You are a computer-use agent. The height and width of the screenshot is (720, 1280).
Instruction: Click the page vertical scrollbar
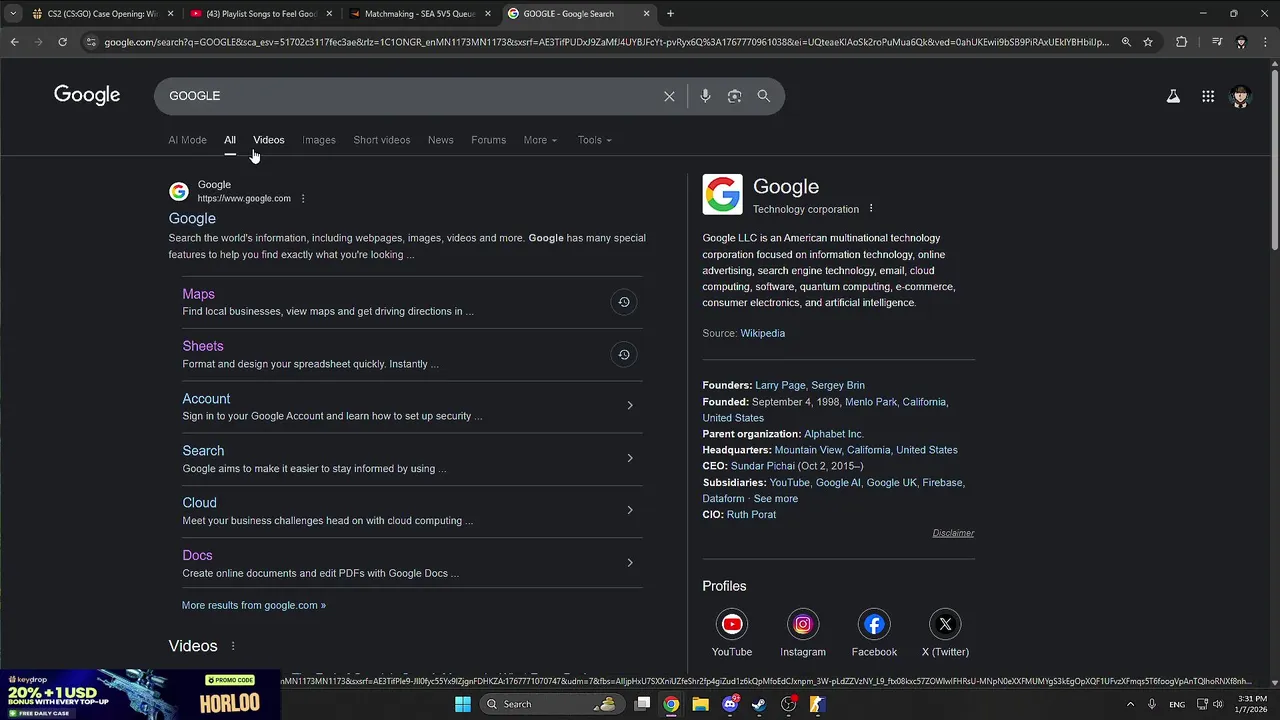click(x=1274, y=160)
